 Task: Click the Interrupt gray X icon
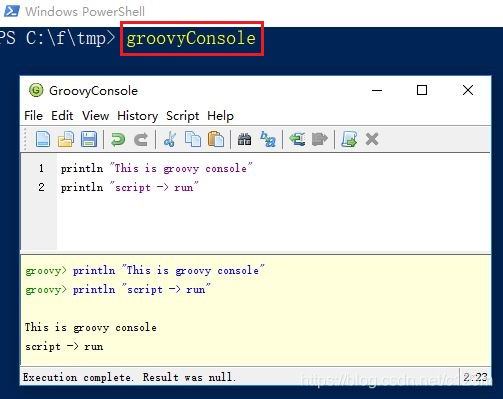tap(372, 139)
